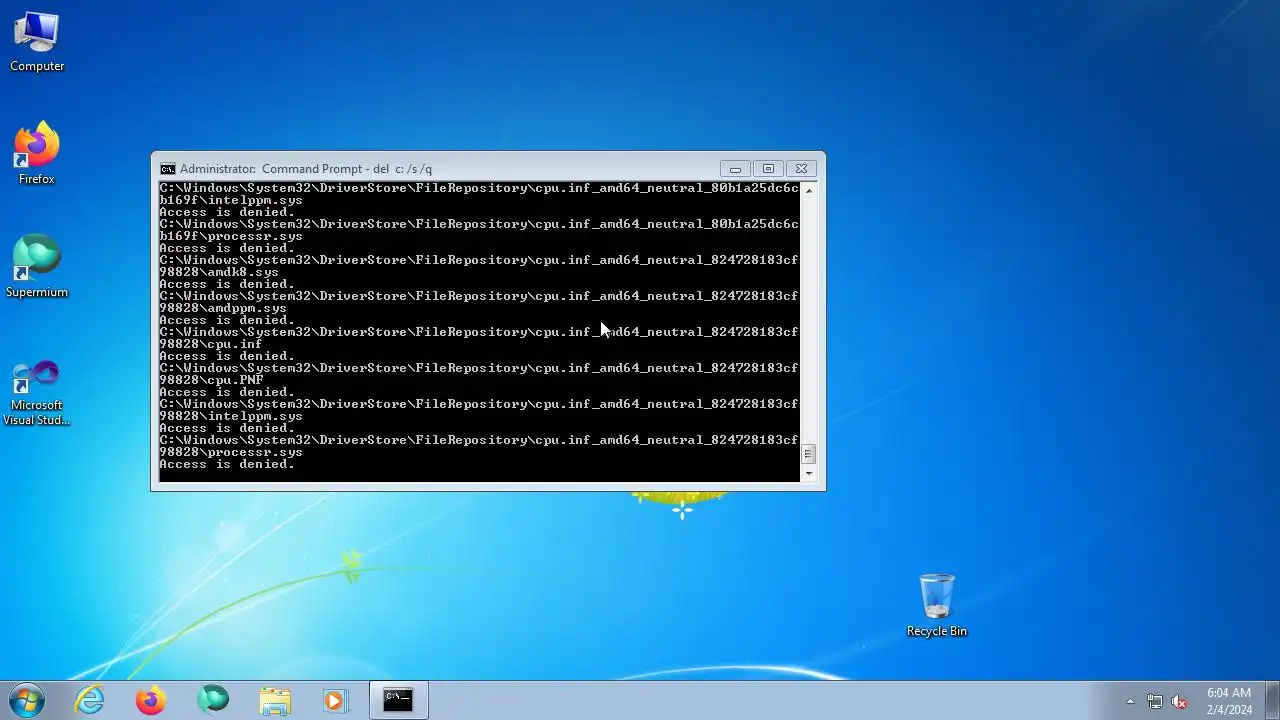Click the amdppm.sys line in console
This screenshot has width=1280, height=720.
pyautogui.click(x=223, y=308)
